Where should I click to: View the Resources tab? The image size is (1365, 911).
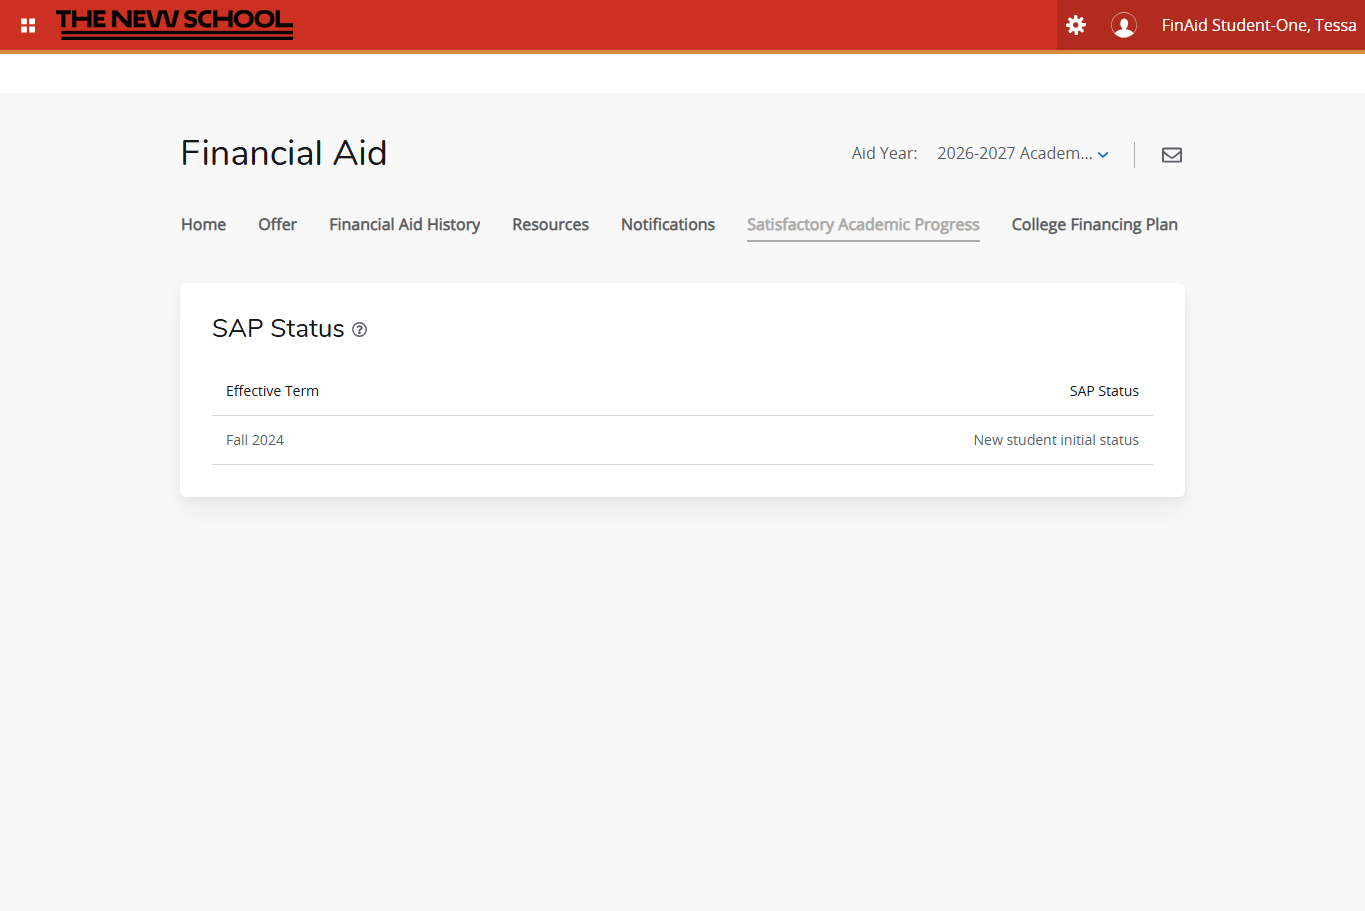tap(550, 224)
